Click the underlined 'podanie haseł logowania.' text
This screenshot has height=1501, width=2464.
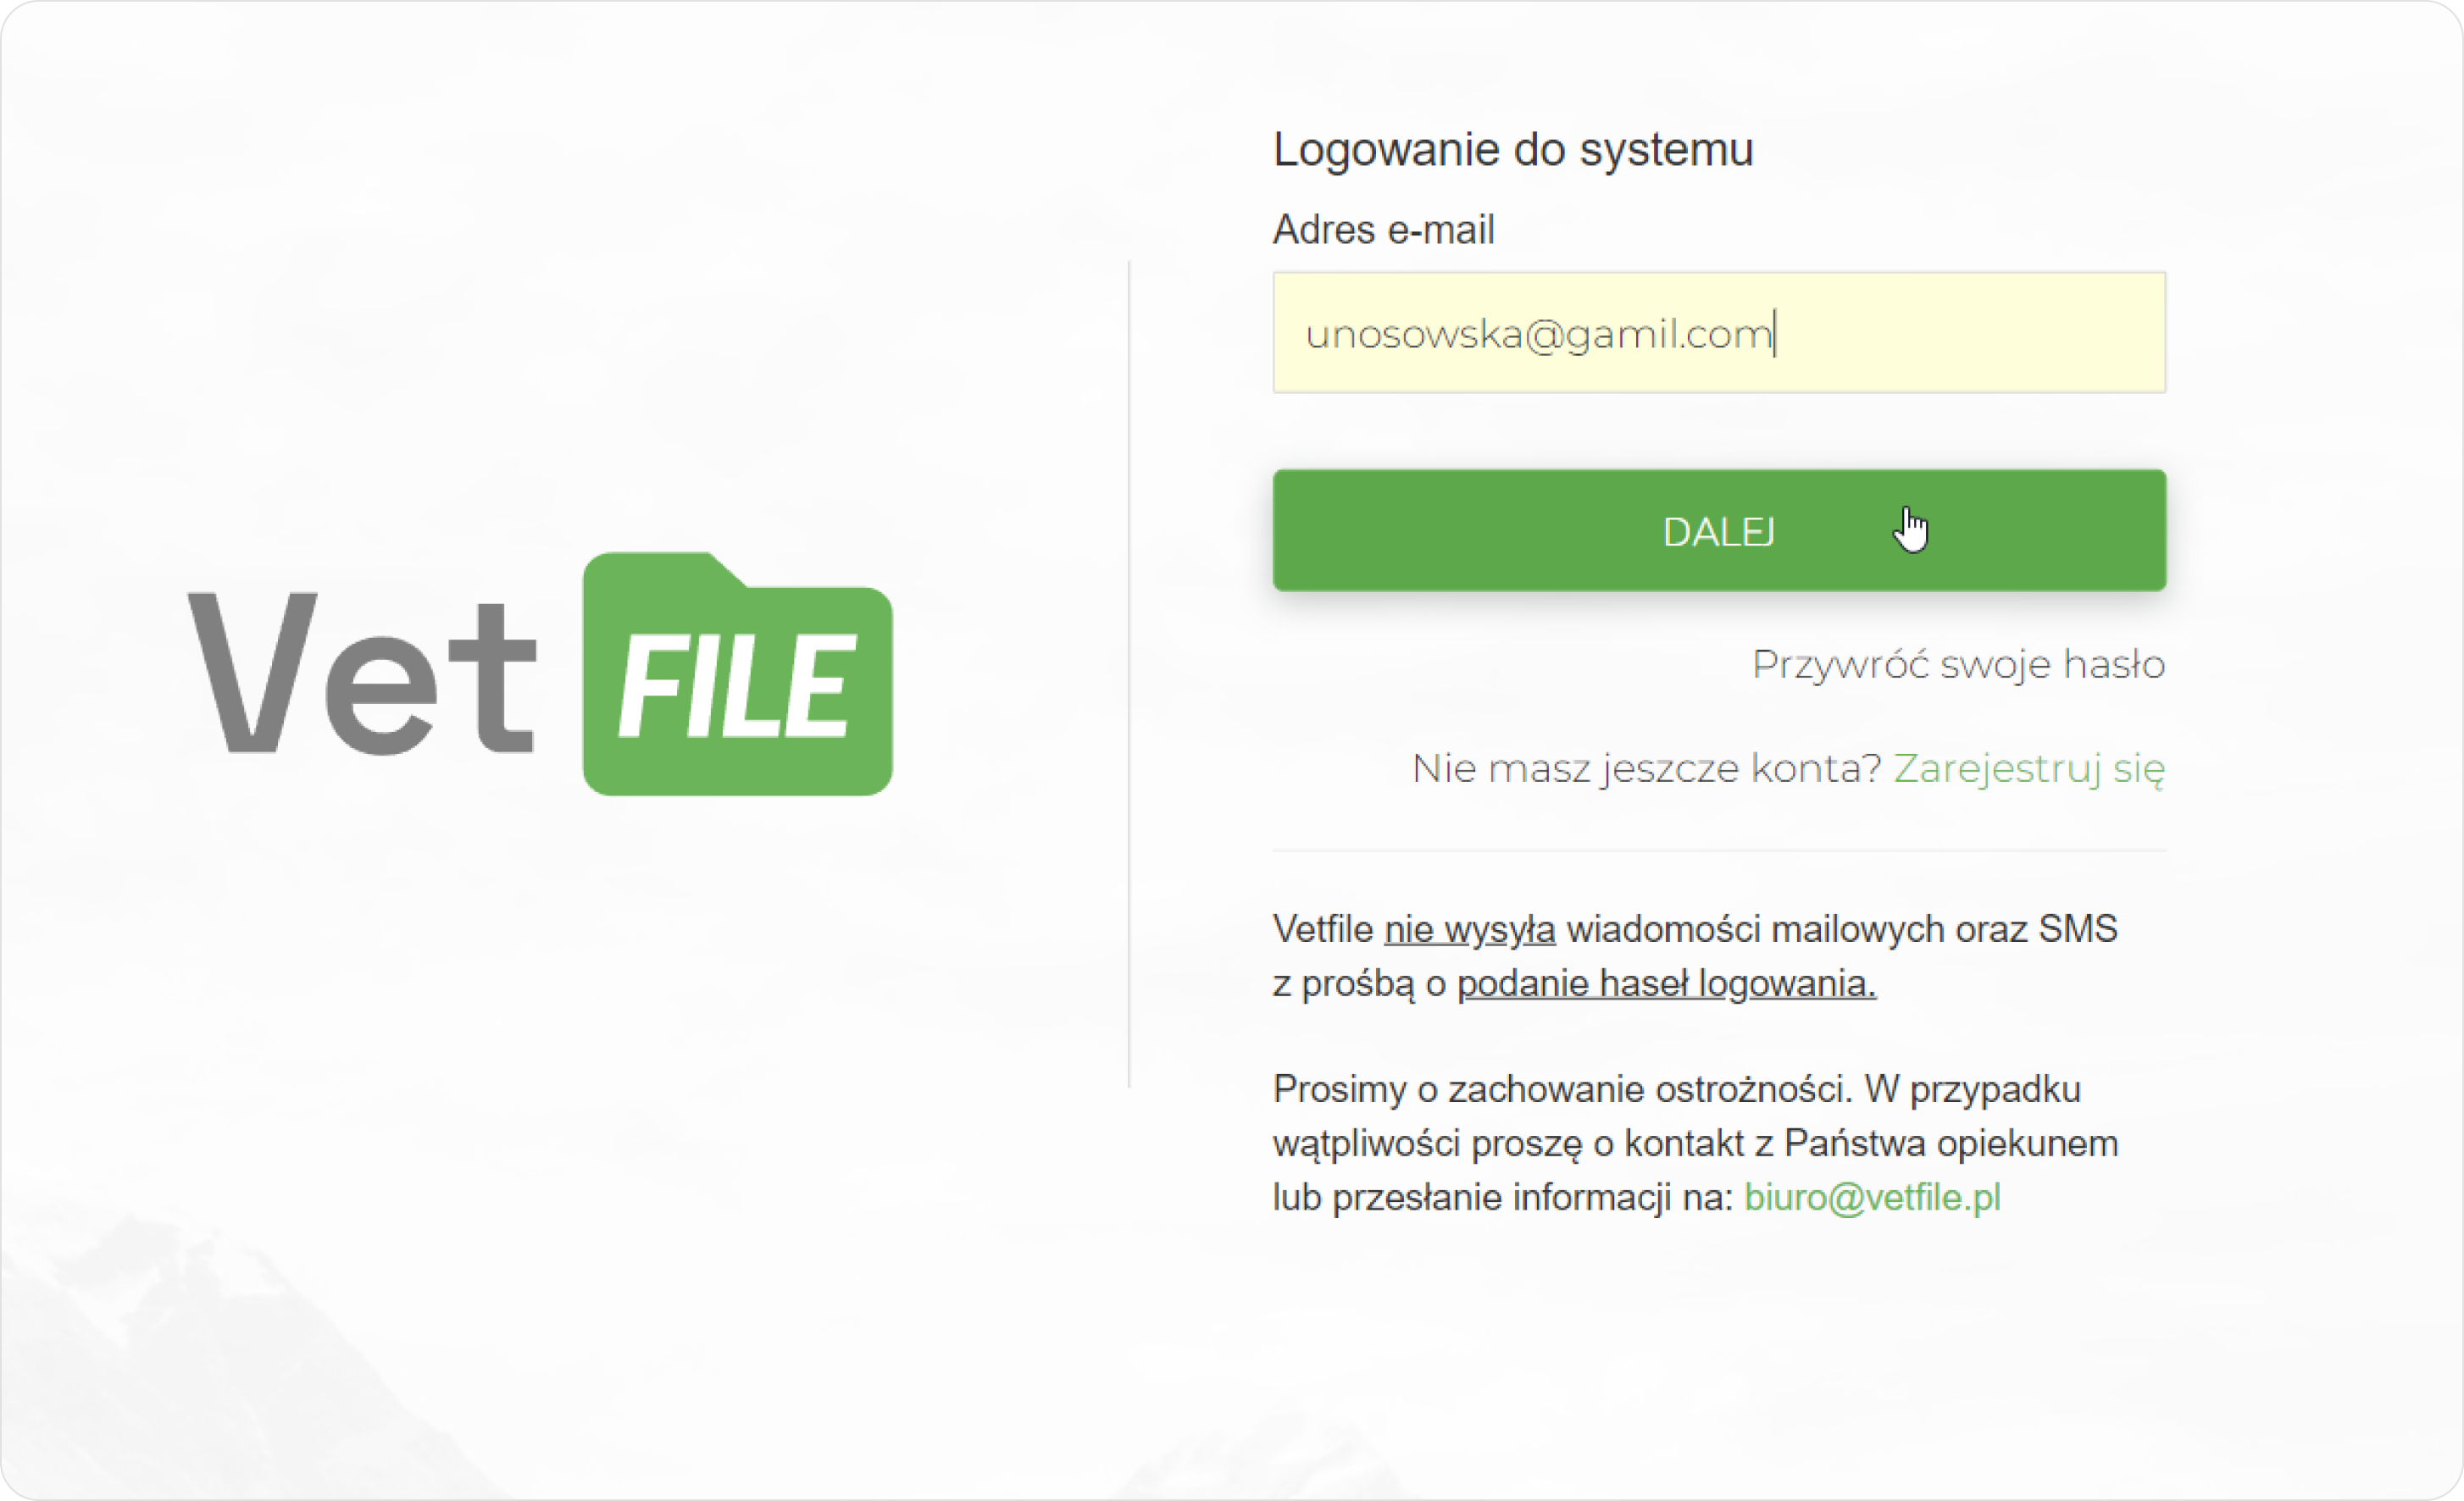coord(1666,983)
